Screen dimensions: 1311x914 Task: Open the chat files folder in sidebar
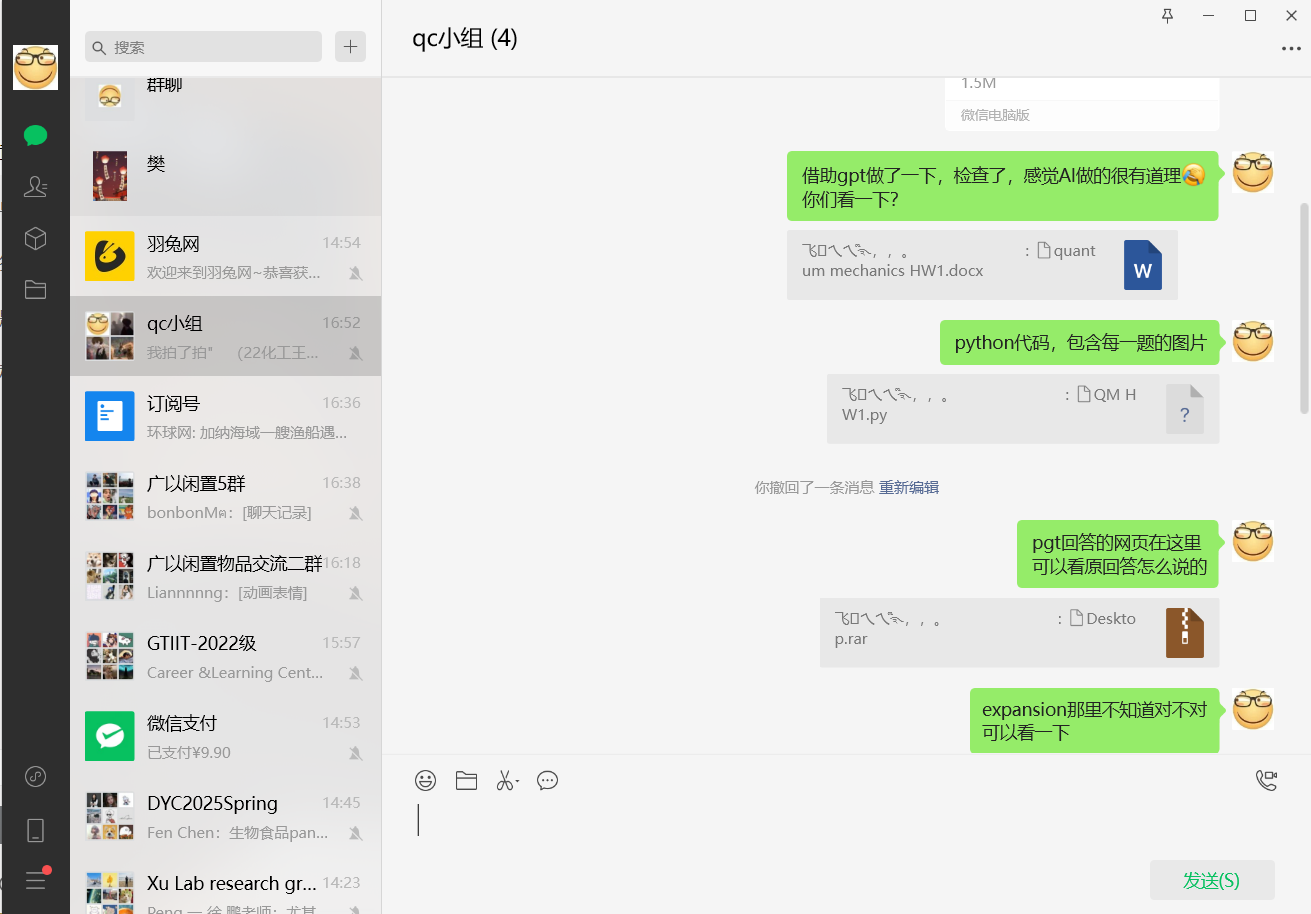[x=36, y=290]
